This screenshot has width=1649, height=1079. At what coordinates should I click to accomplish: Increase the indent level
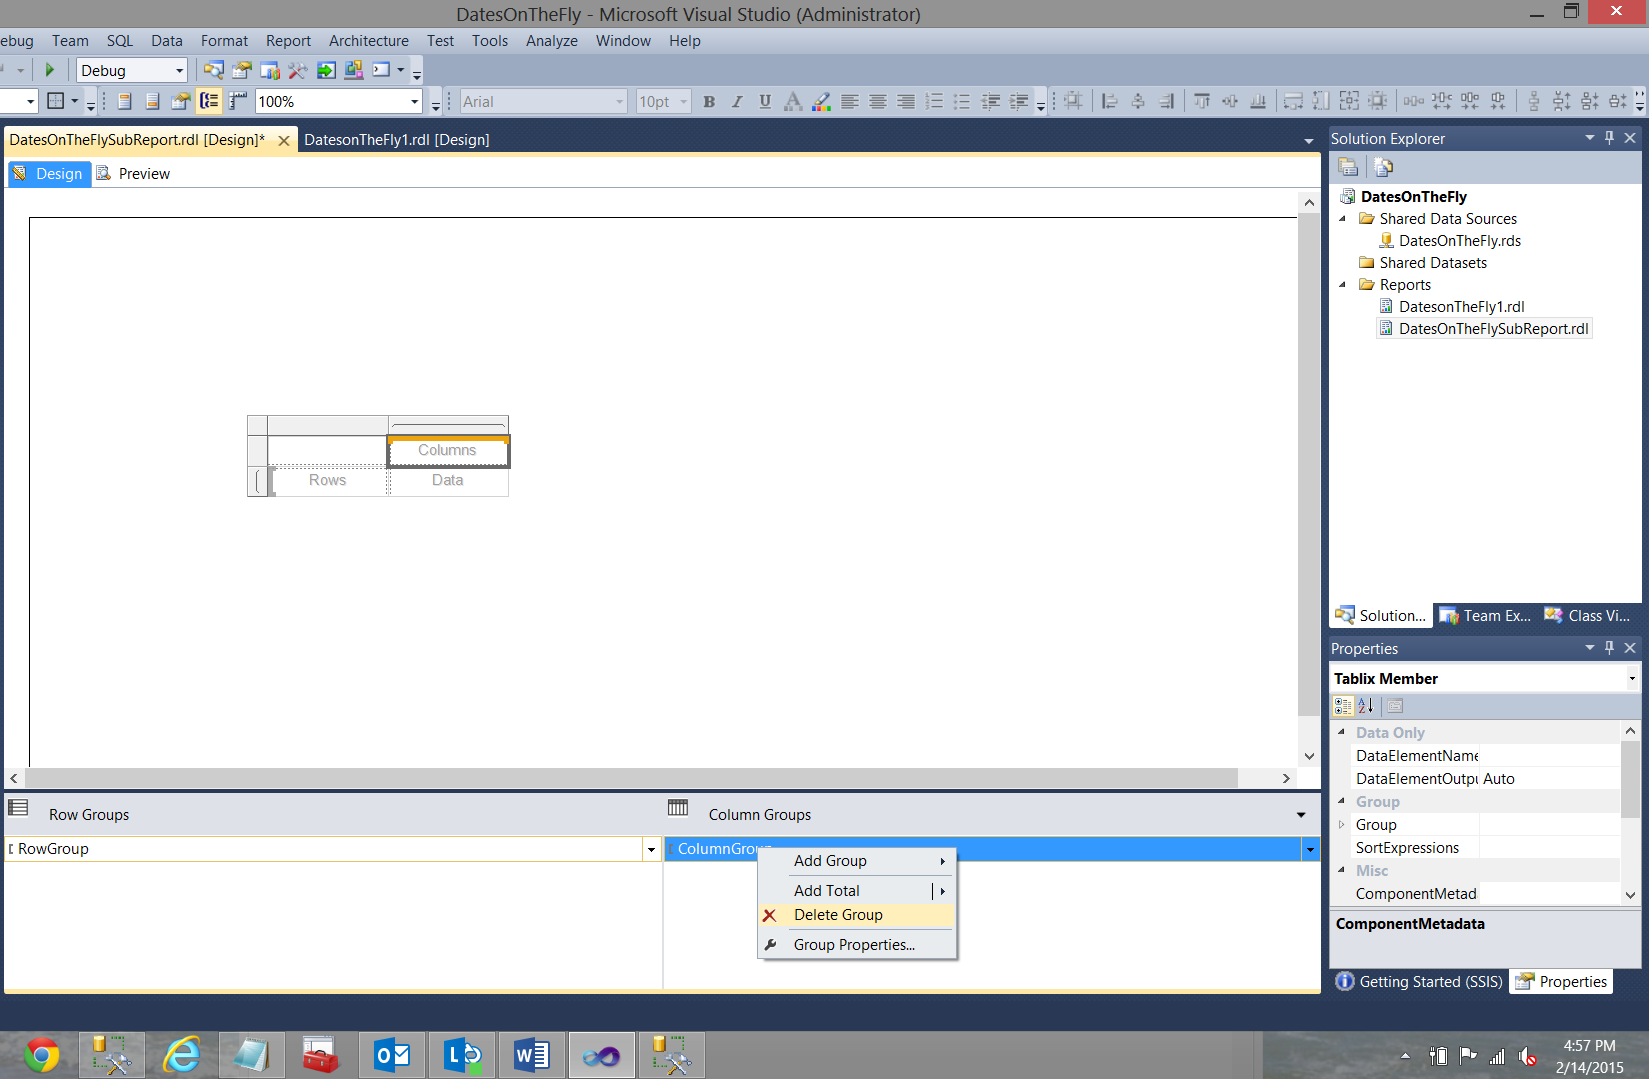(x=1018, y=101)
